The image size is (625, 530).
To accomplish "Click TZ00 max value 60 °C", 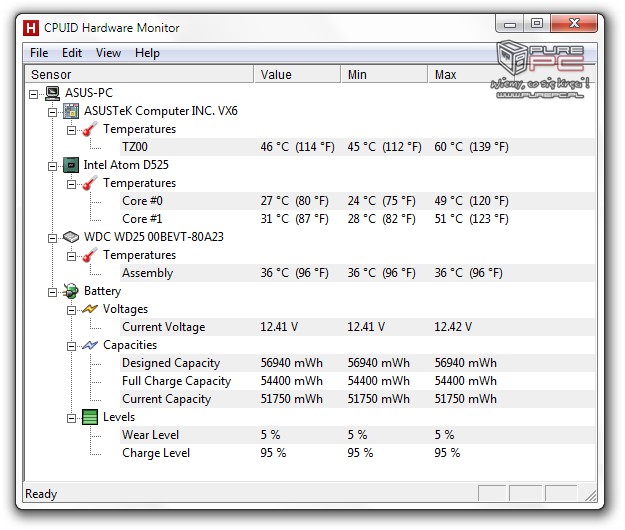I will [x=472, y=147].
